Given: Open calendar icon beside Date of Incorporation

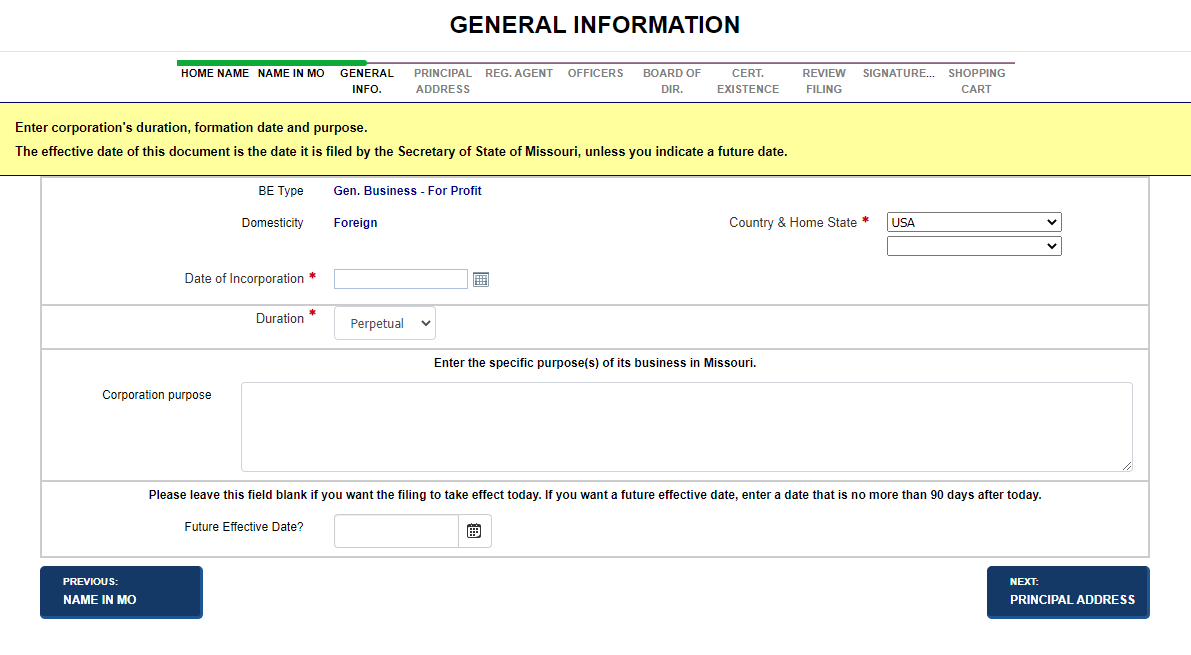Looking at the screenshot, I should pyautogui.click(x=481, y=280).
